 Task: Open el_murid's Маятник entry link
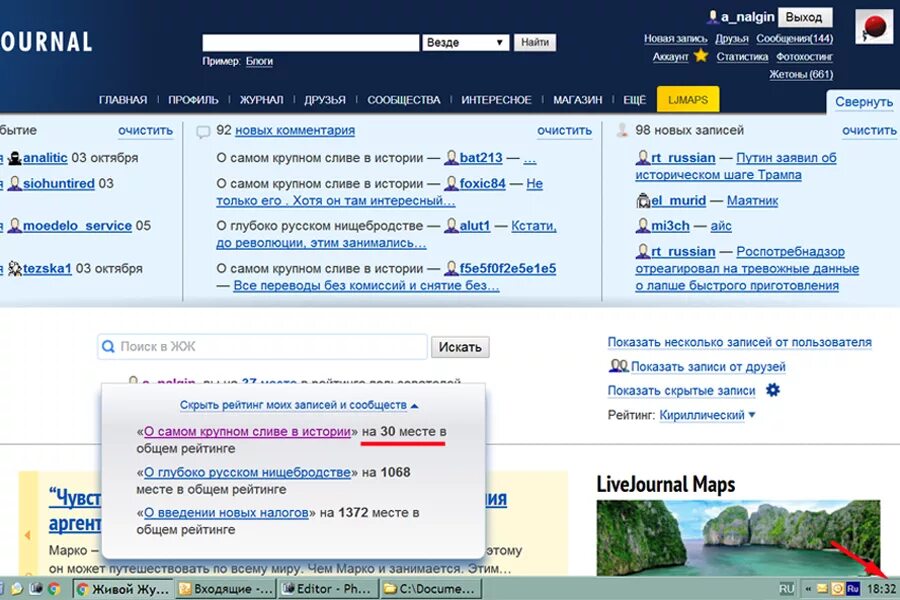(752, 200)
